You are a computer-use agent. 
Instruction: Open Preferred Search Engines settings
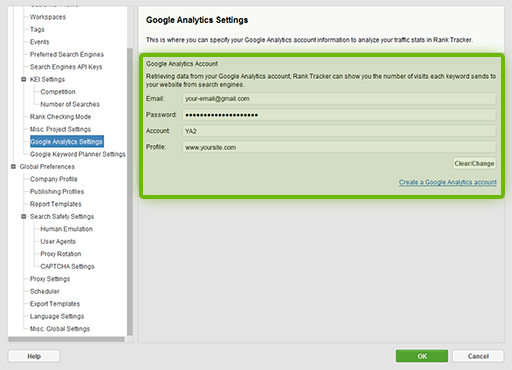(x=67, y=54)
